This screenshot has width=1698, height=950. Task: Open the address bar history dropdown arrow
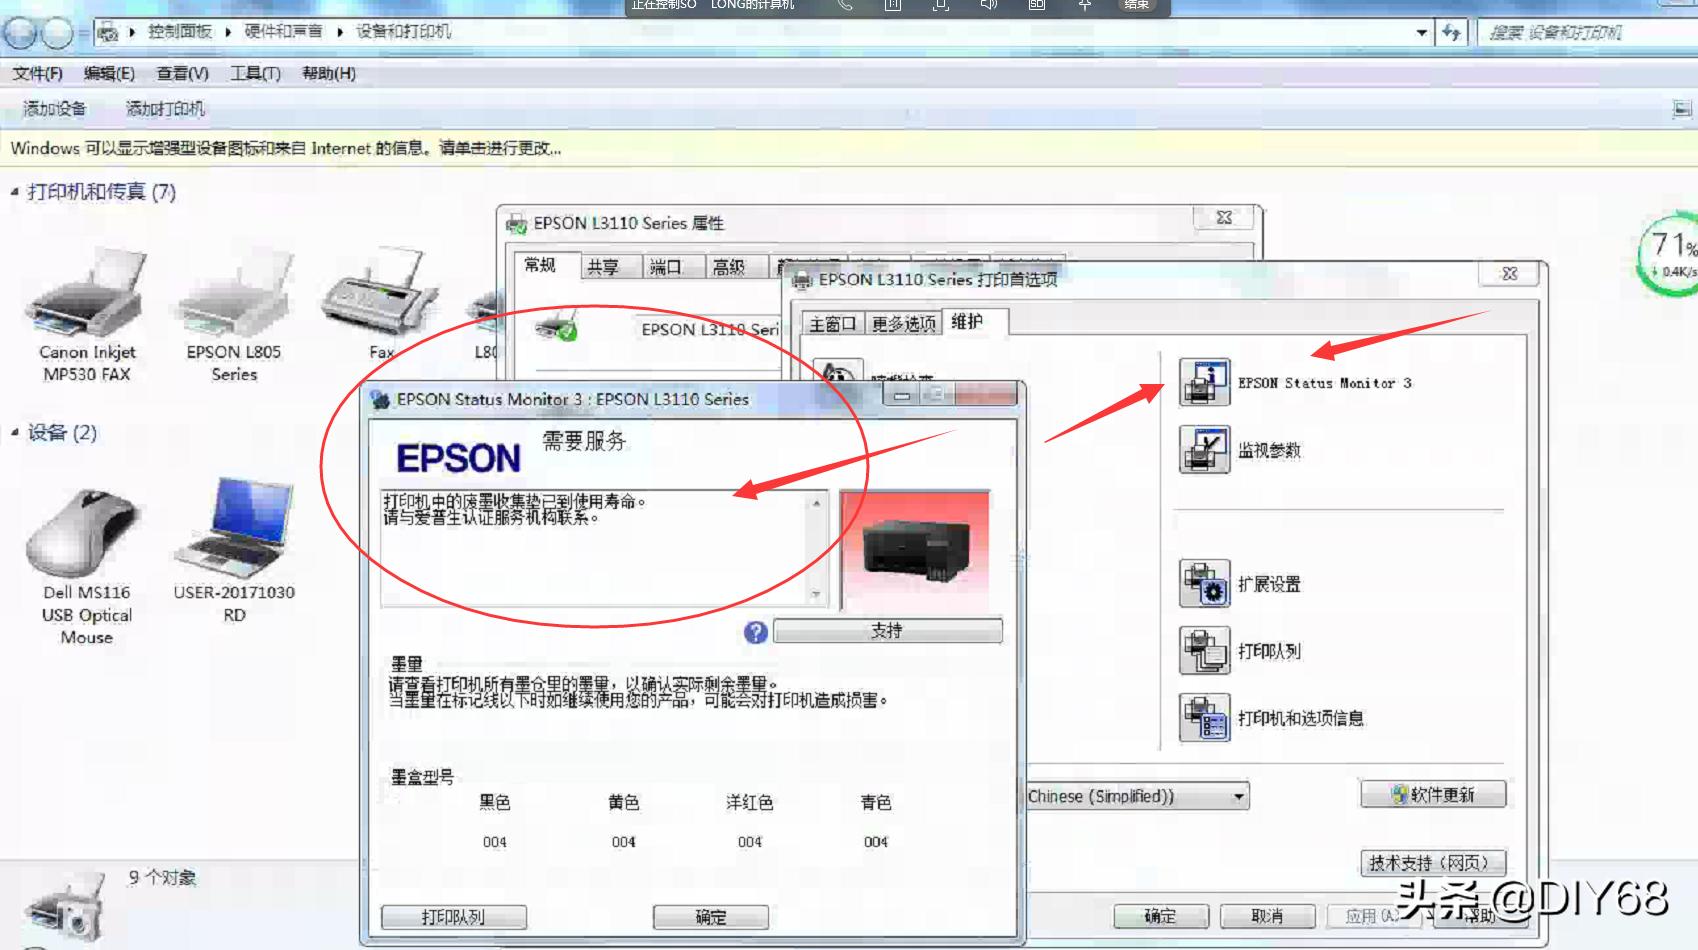tap(1421, 31)
